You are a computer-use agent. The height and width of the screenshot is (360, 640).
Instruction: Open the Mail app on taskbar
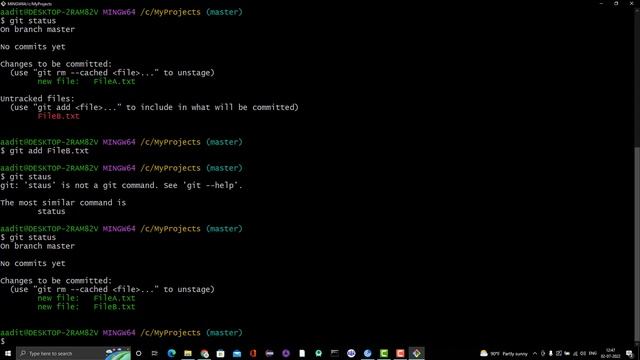click(237, 353)
